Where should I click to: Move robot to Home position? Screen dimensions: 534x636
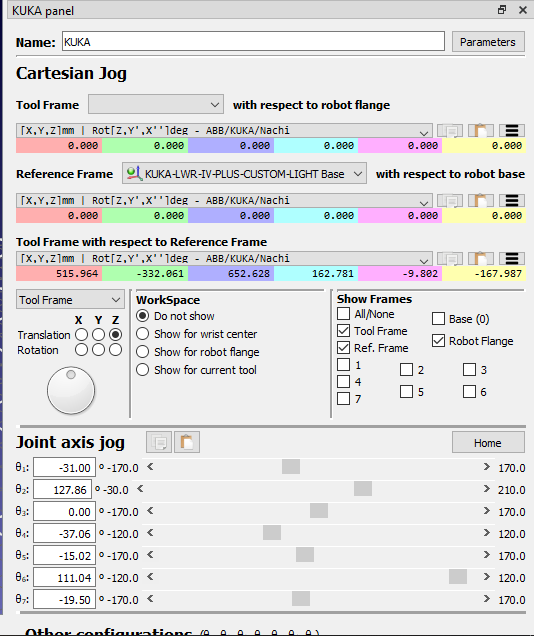488,443
